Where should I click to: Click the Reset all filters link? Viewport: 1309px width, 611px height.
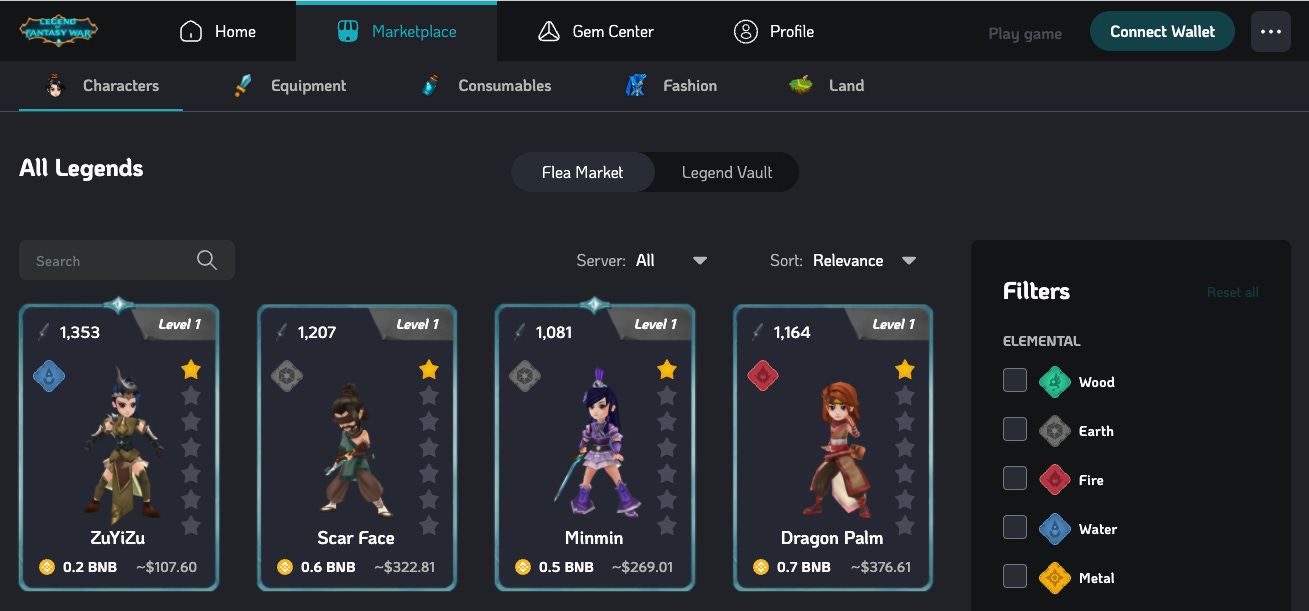tap(1232, 292)
